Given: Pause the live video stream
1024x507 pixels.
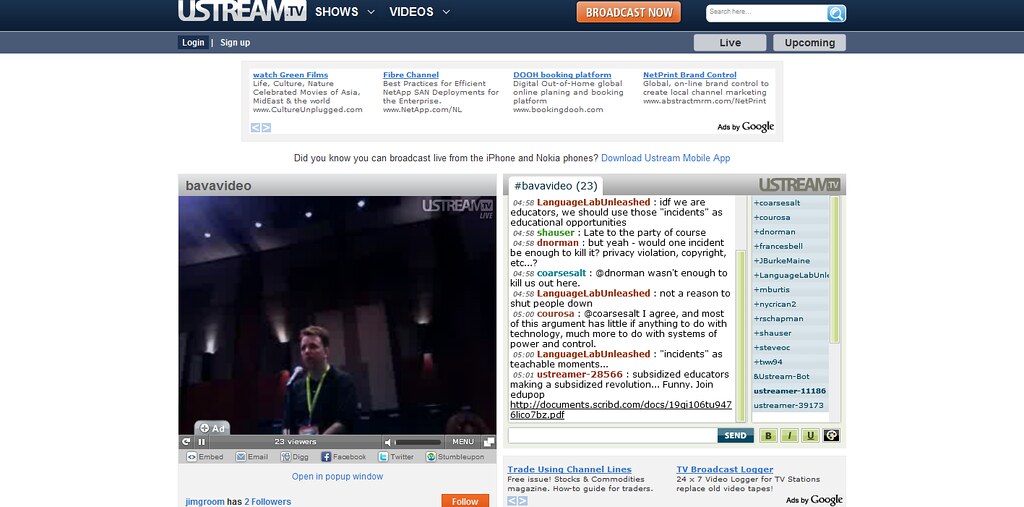Looking at the screenshot, I should point(201,442).
